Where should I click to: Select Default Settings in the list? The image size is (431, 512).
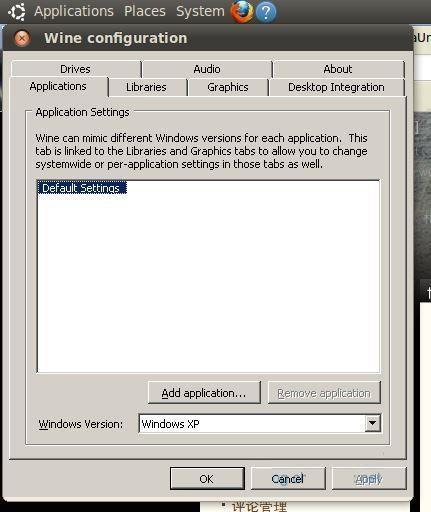click(x=82, y=188)
